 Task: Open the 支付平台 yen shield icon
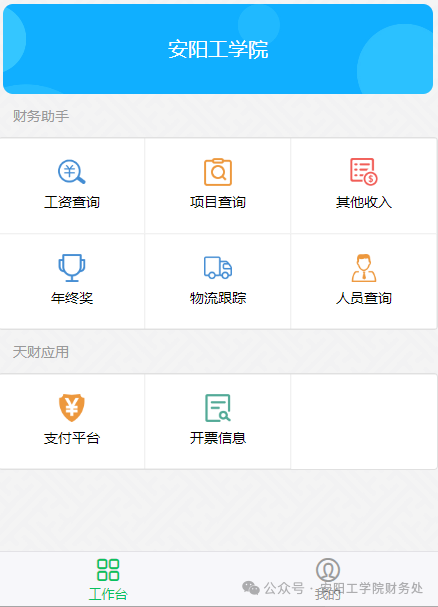[x=72, y=408]
